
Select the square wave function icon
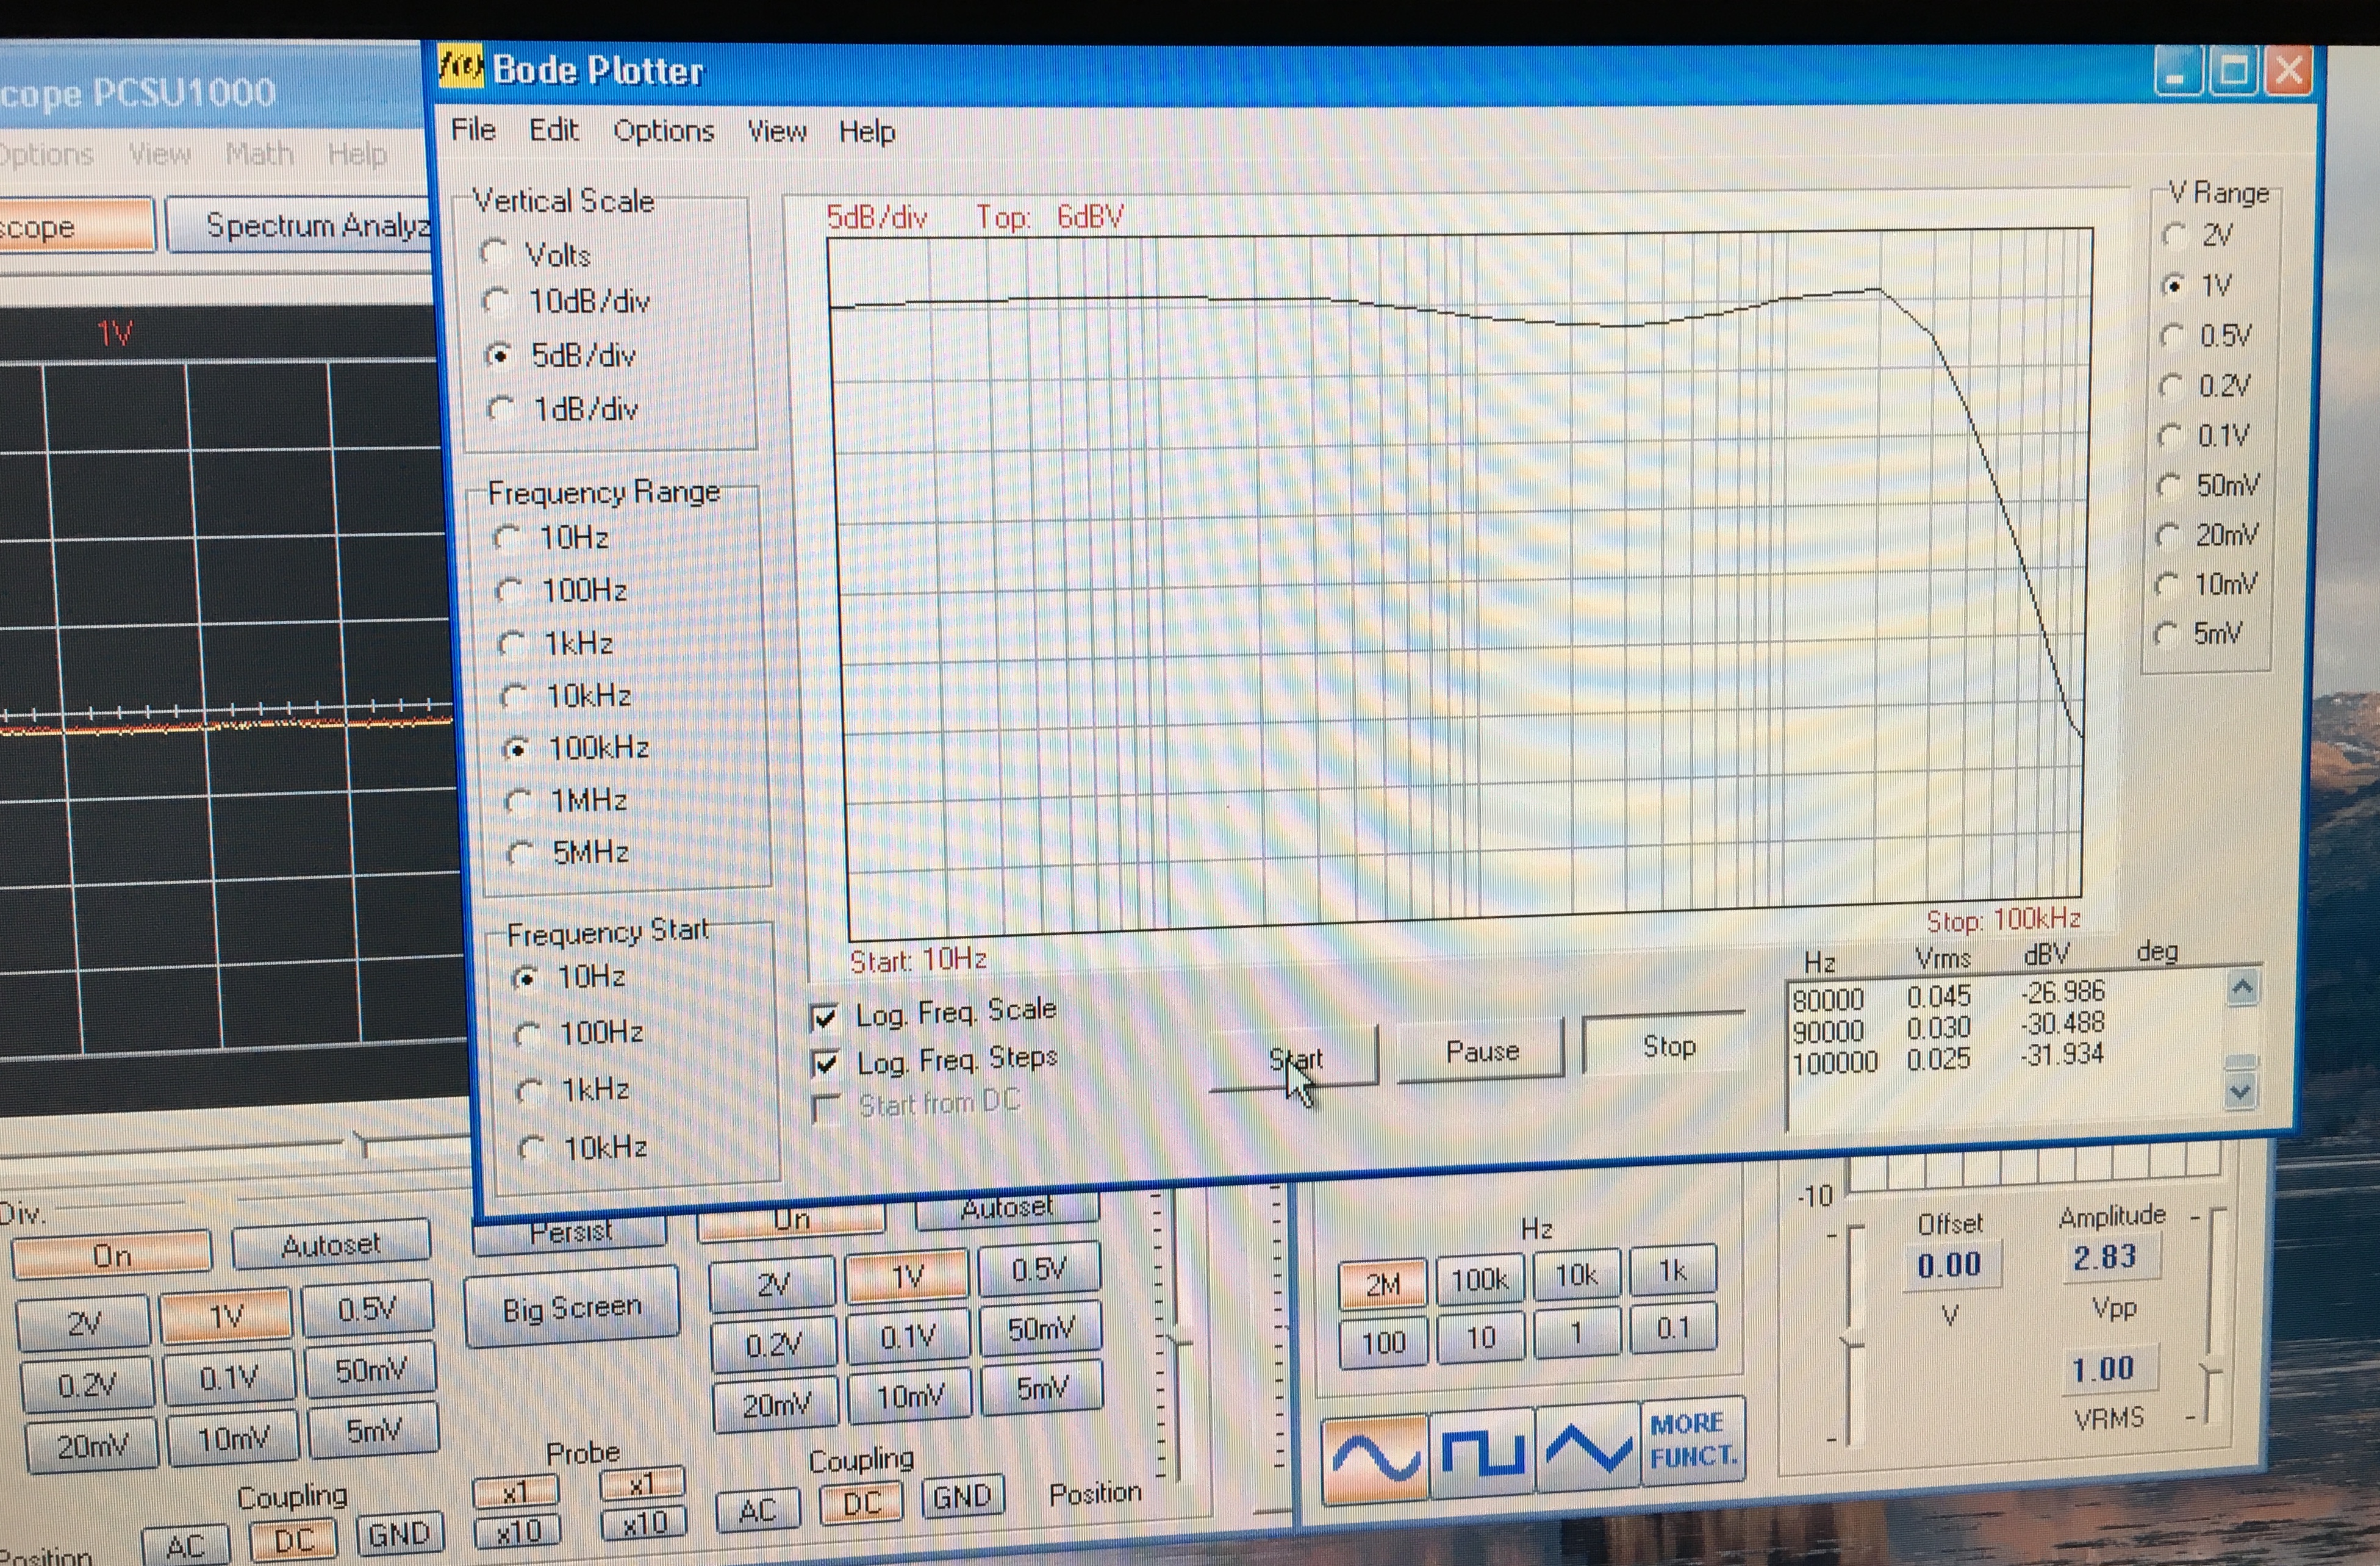pos(1482,1454)
